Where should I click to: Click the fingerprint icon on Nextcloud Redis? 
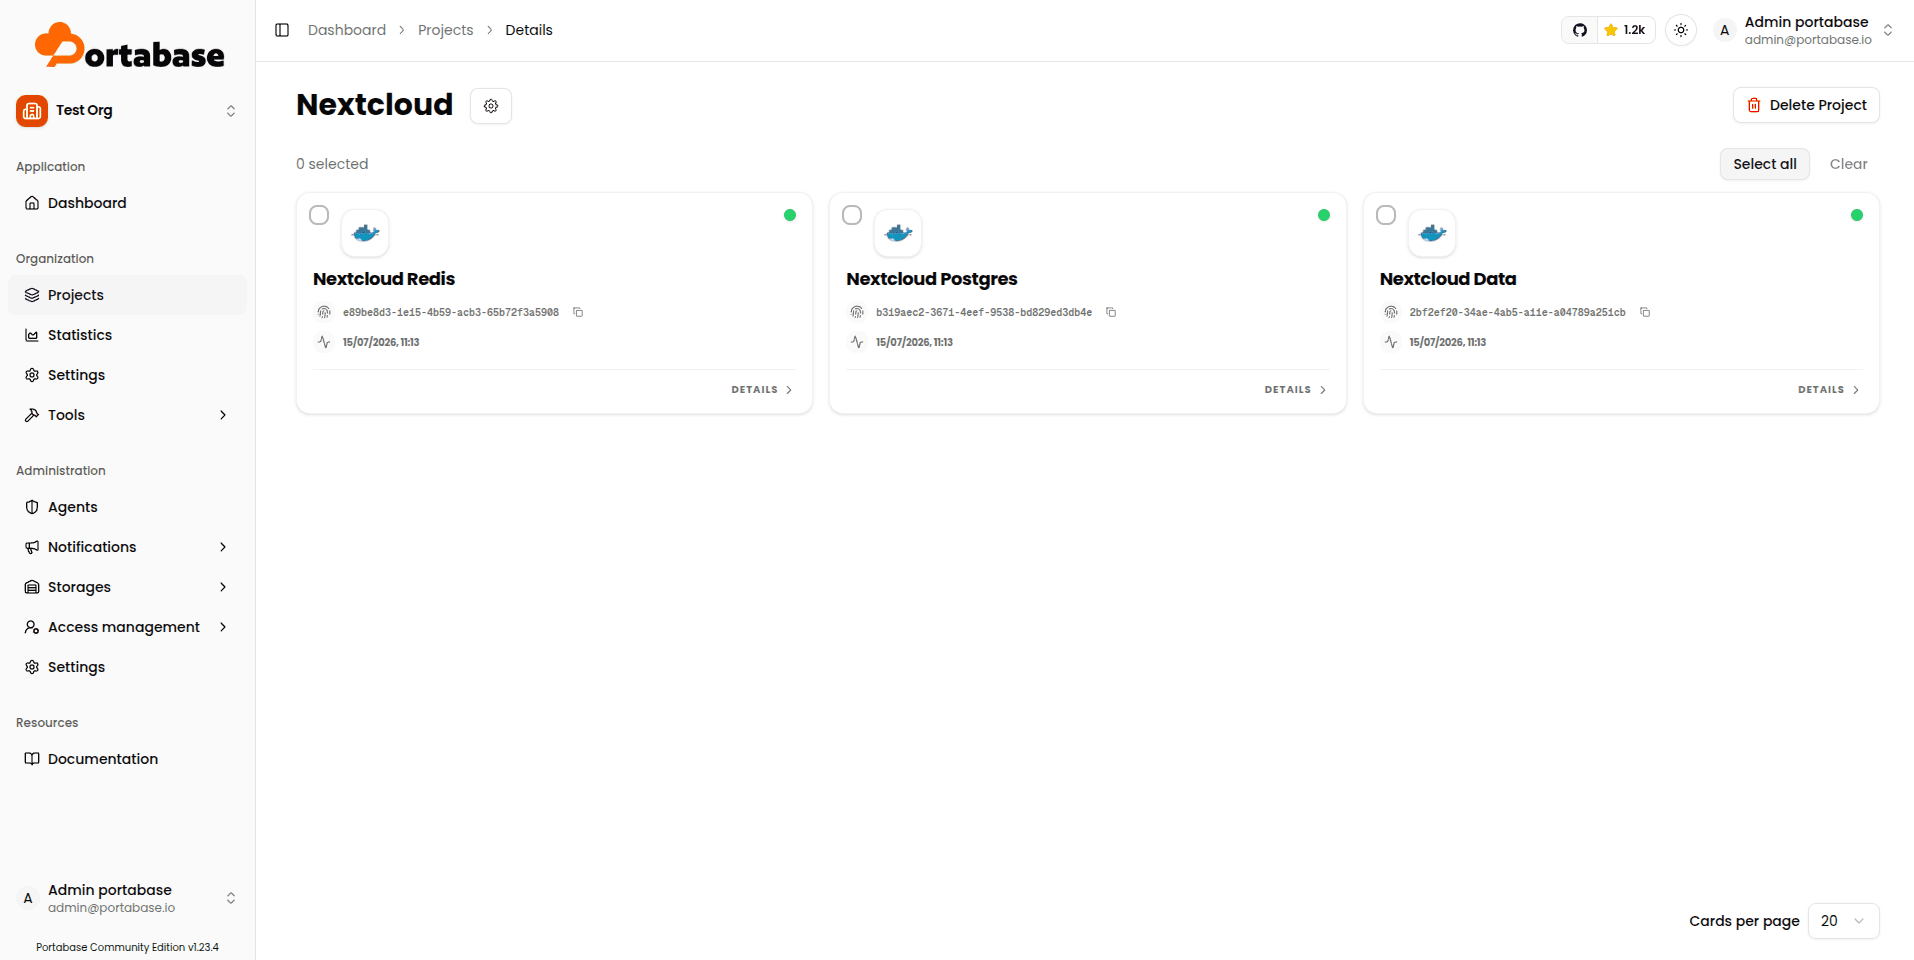coord(324,312)
